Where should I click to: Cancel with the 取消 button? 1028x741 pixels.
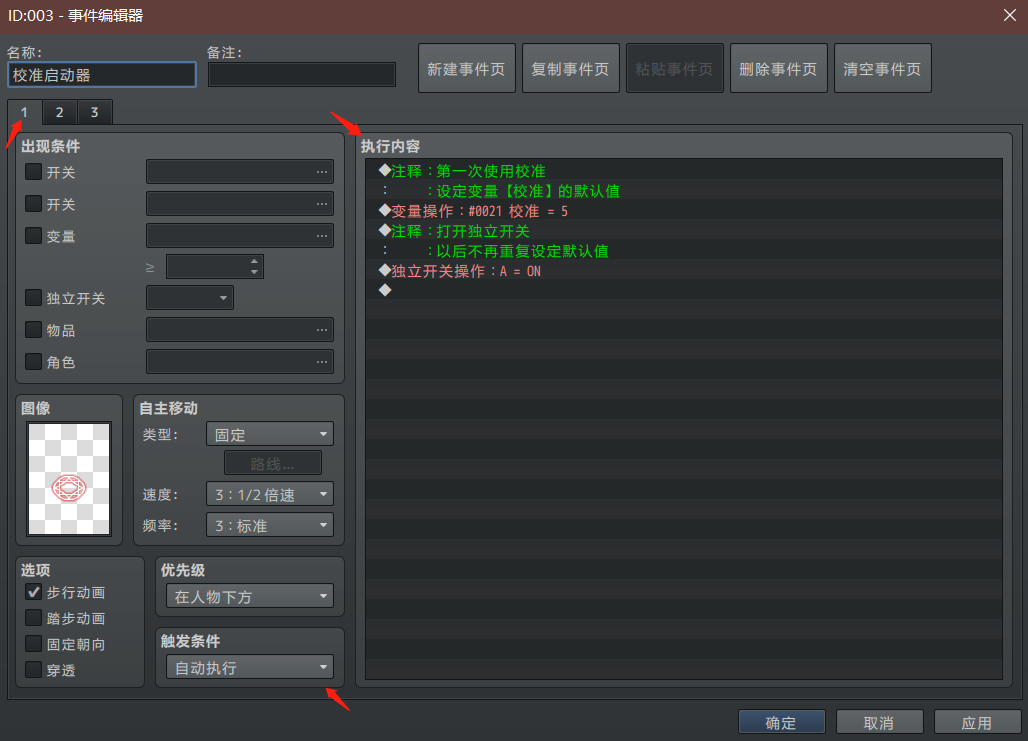[x=879, y=723]
